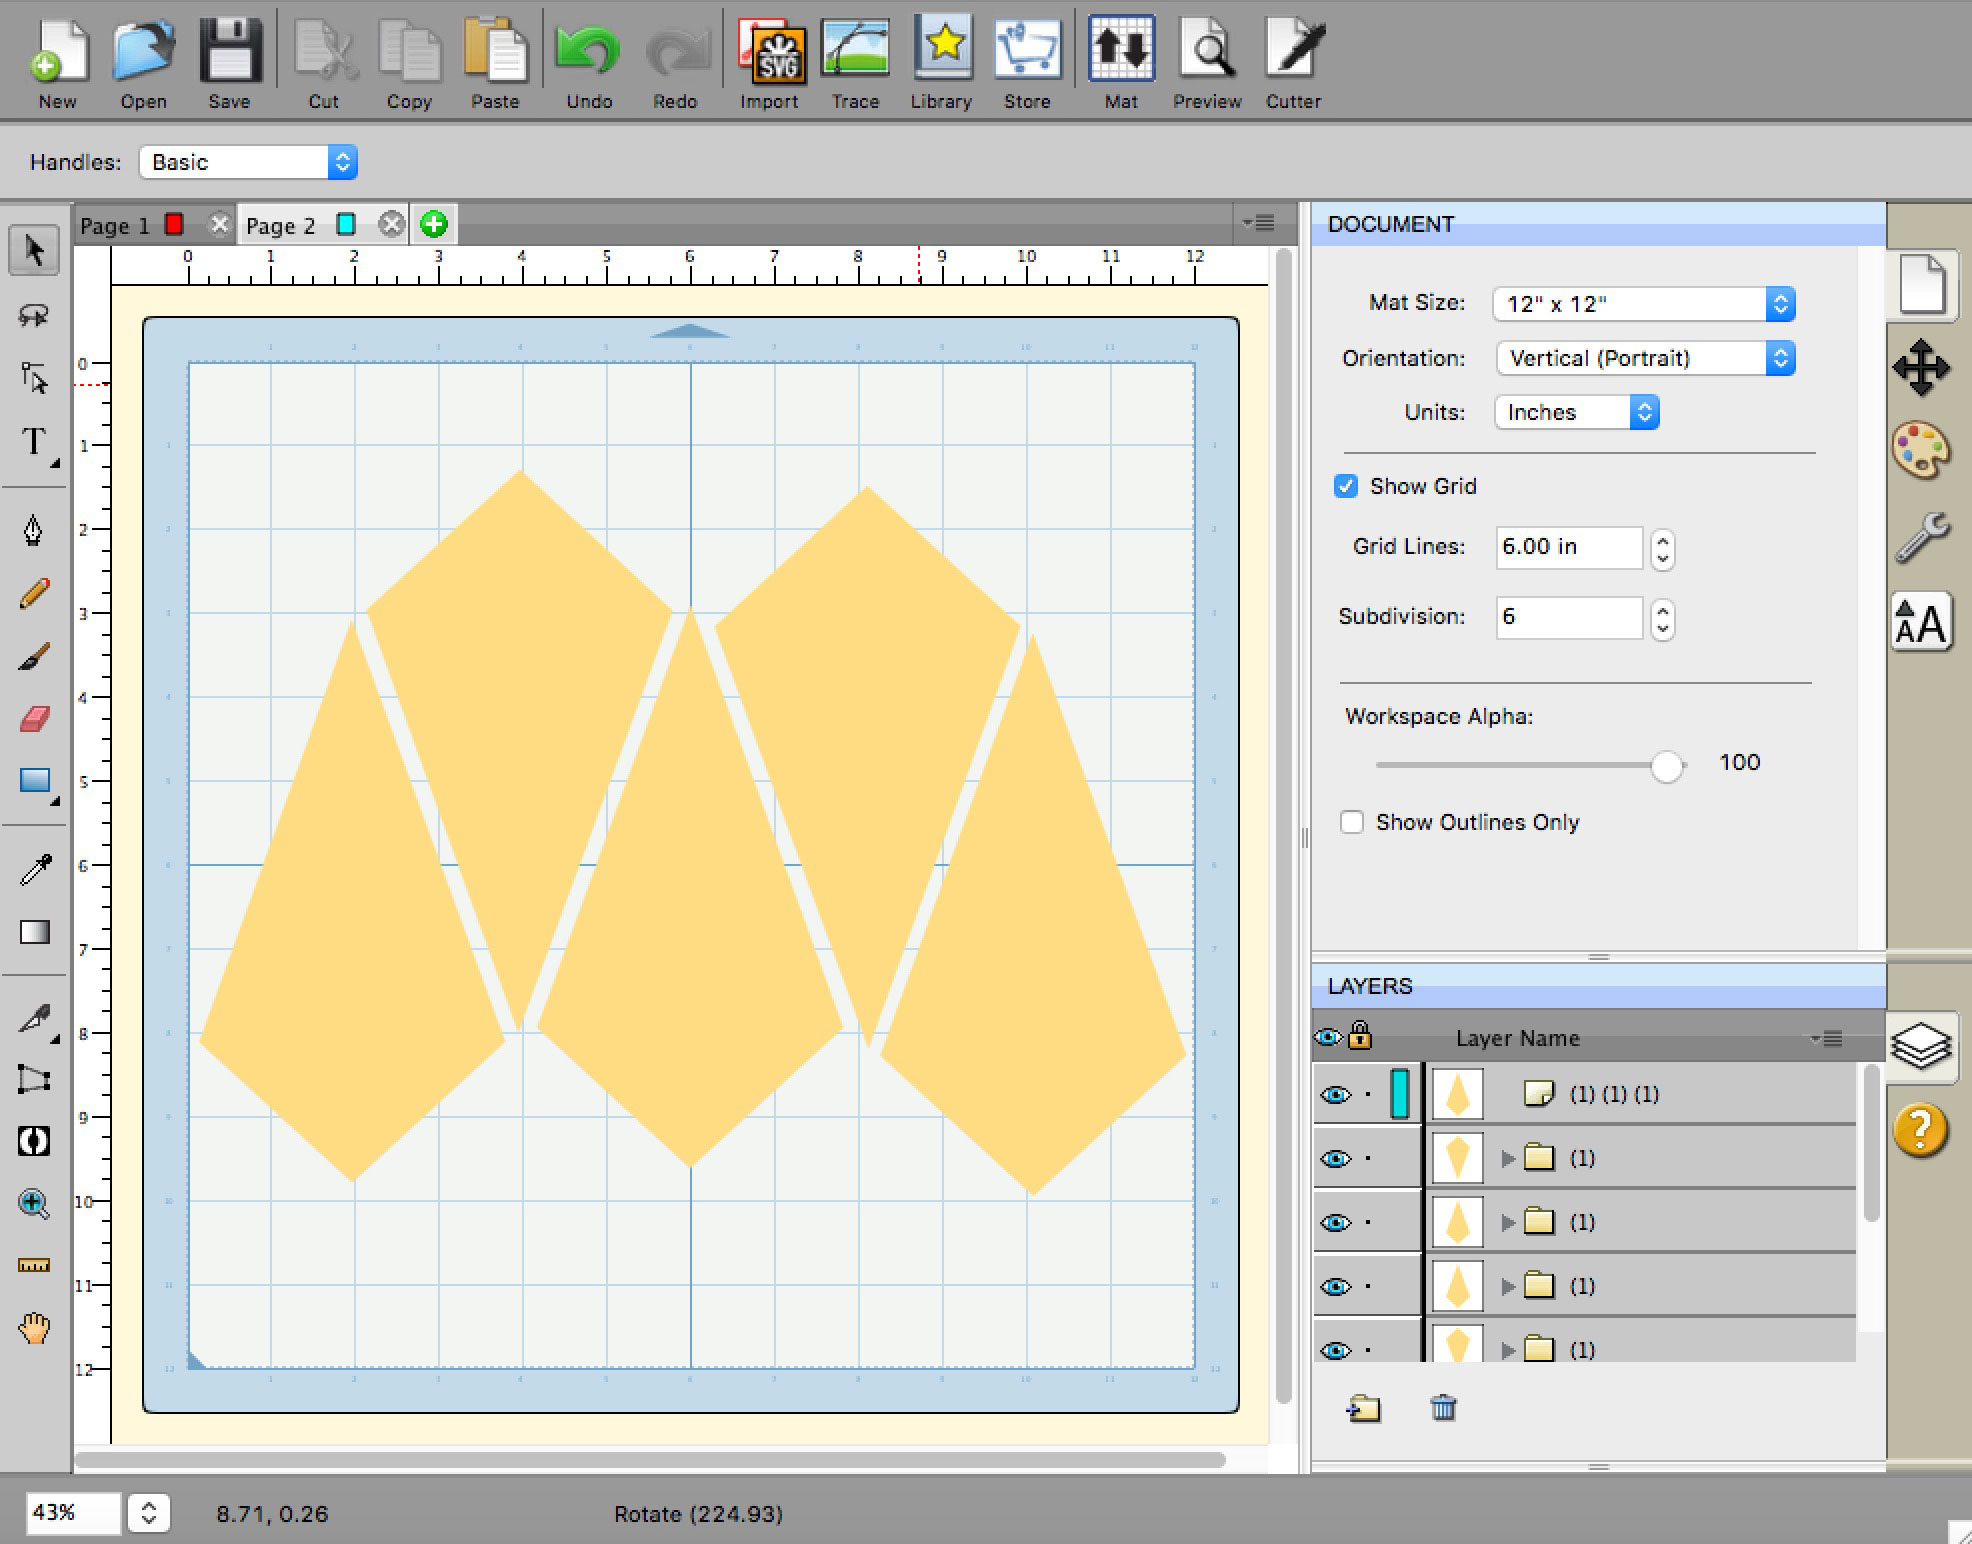Toggle Show Grid checkbox
1972x1544 pixels.
coord(1349,488)
